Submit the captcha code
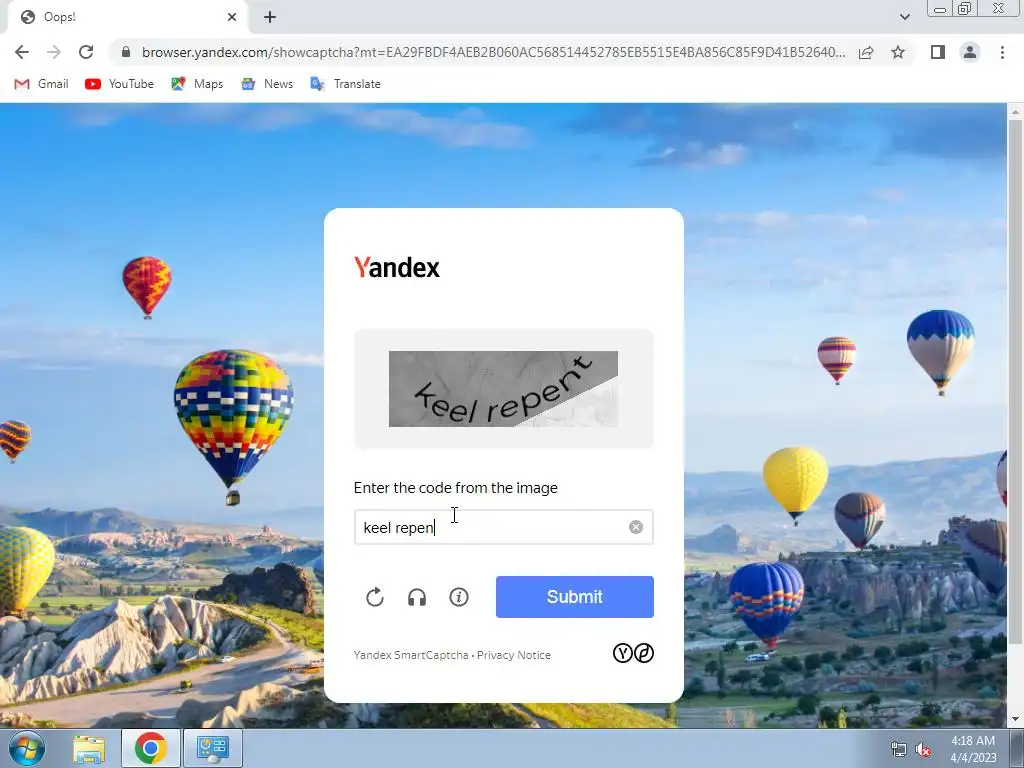1024x768 pixels. tap(575, 597)
